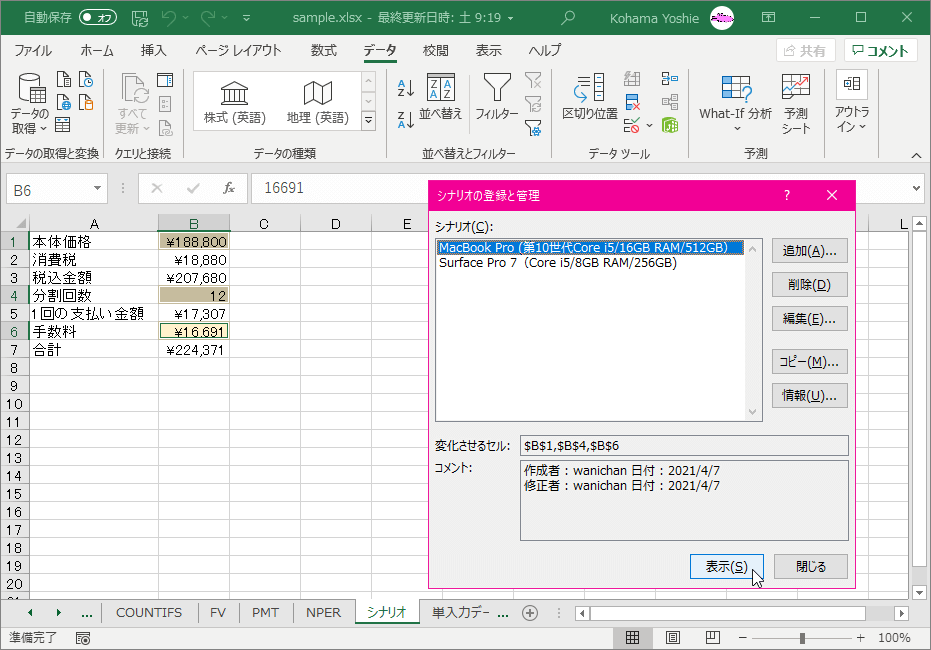Click the macro recording status bar icon
This screenshot has height=650, width=931.
(x=83, y=638)
